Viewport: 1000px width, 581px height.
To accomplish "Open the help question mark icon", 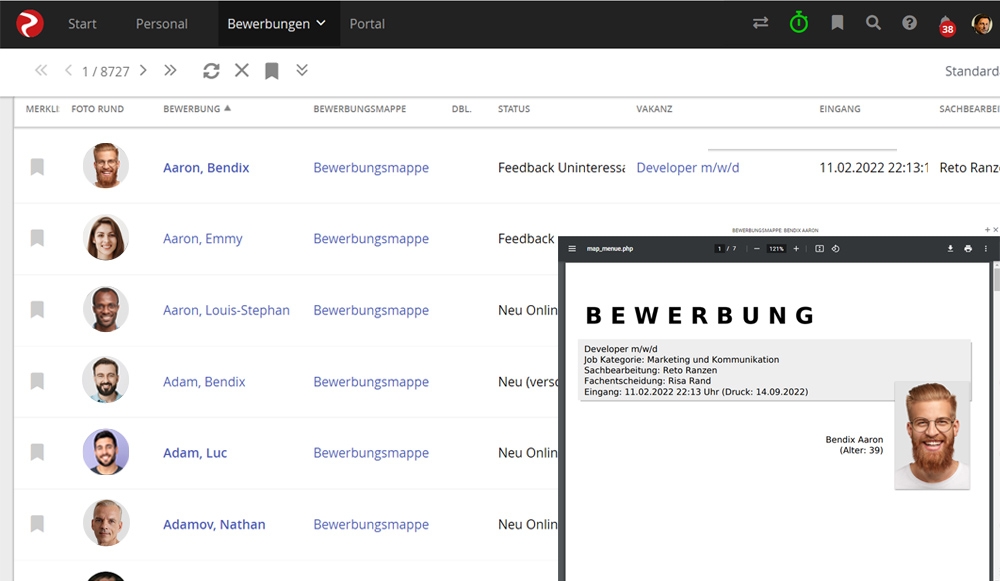I will [x=909, y=23].
